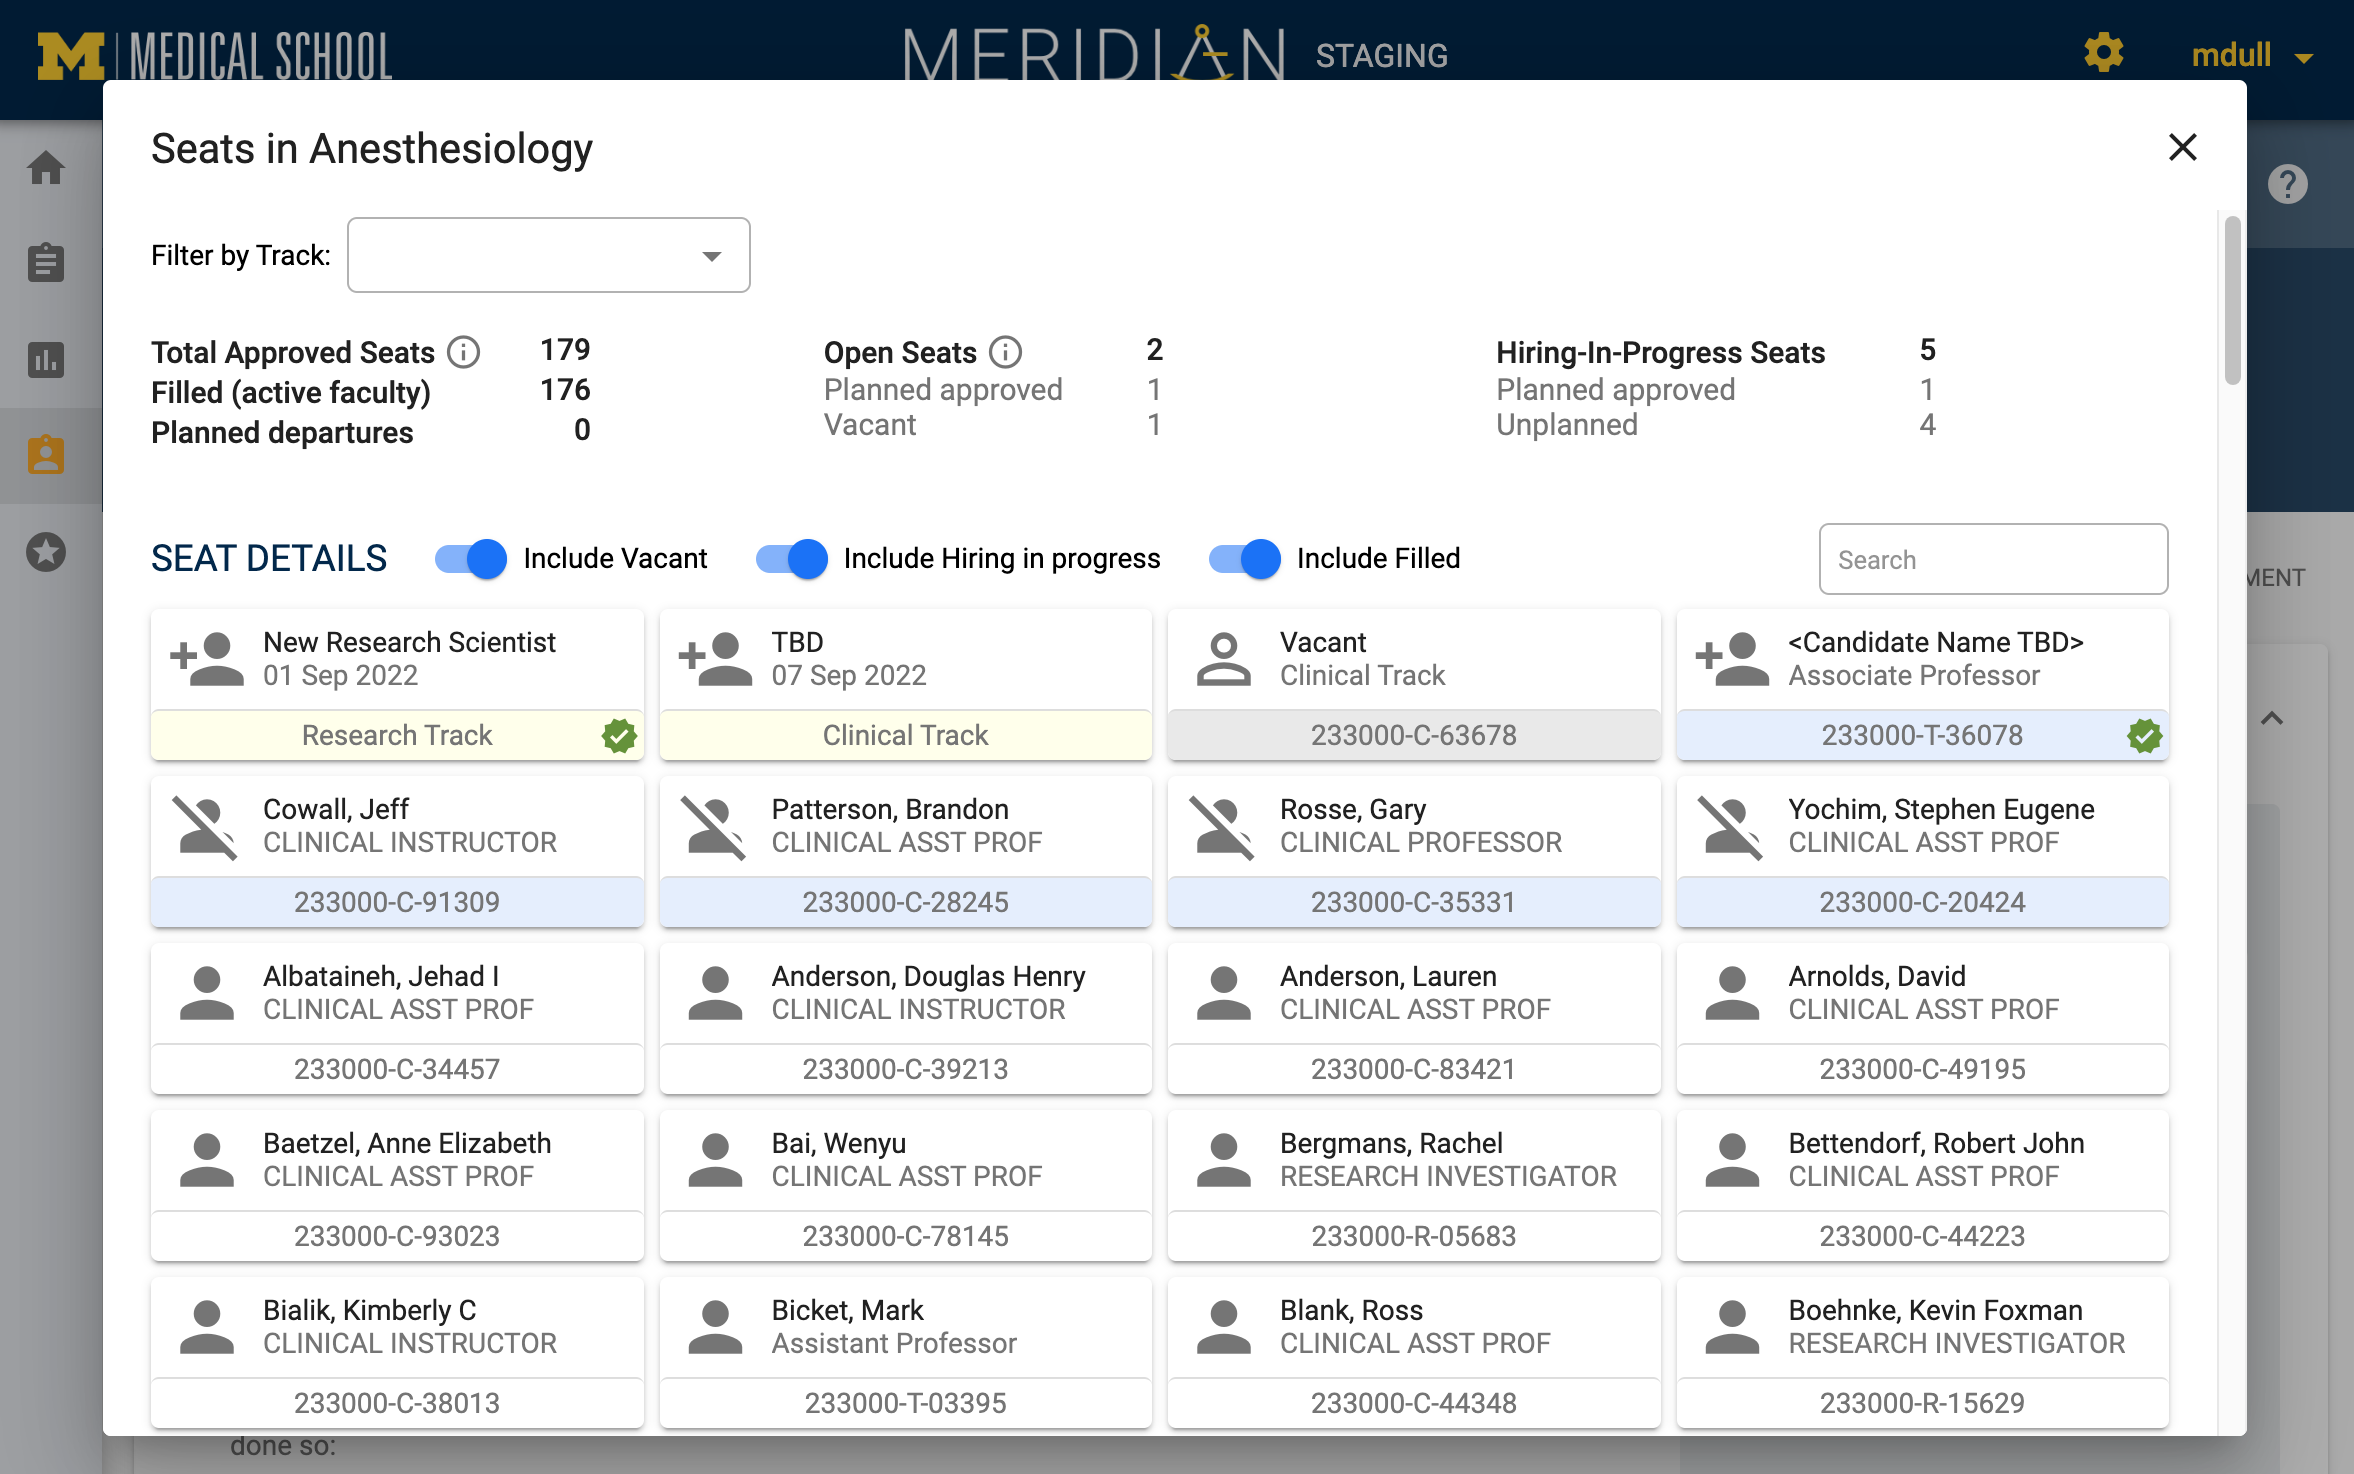Viewport: 2354px width, 1474px height.
Task: Open Cowall, Jeff seat card
Action: (397, 852)
